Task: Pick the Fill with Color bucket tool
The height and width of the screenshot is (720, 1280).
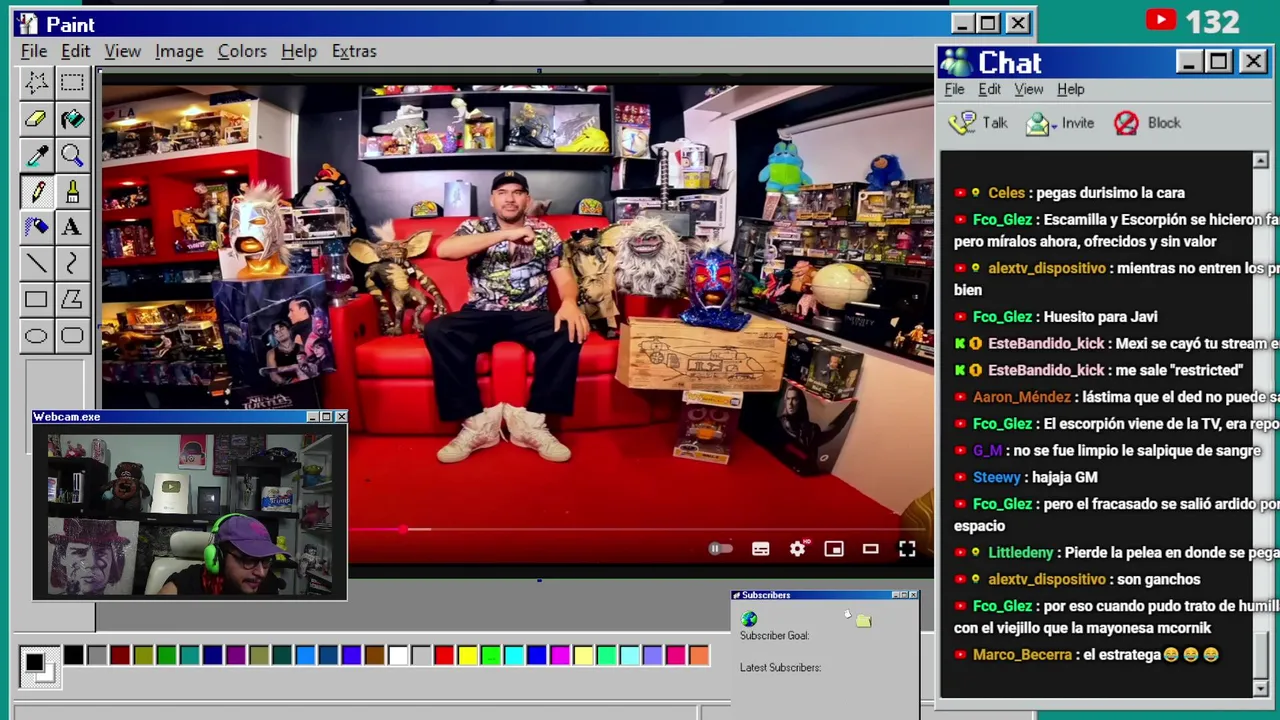Action: 72,119
